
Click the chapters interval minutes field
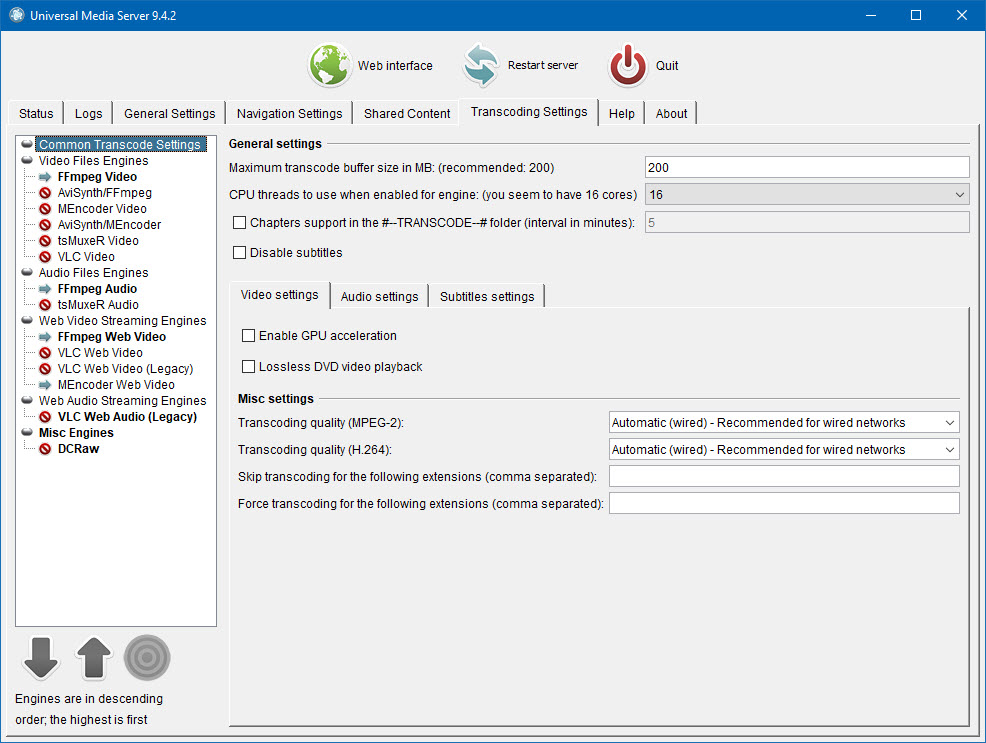point(807,223)
